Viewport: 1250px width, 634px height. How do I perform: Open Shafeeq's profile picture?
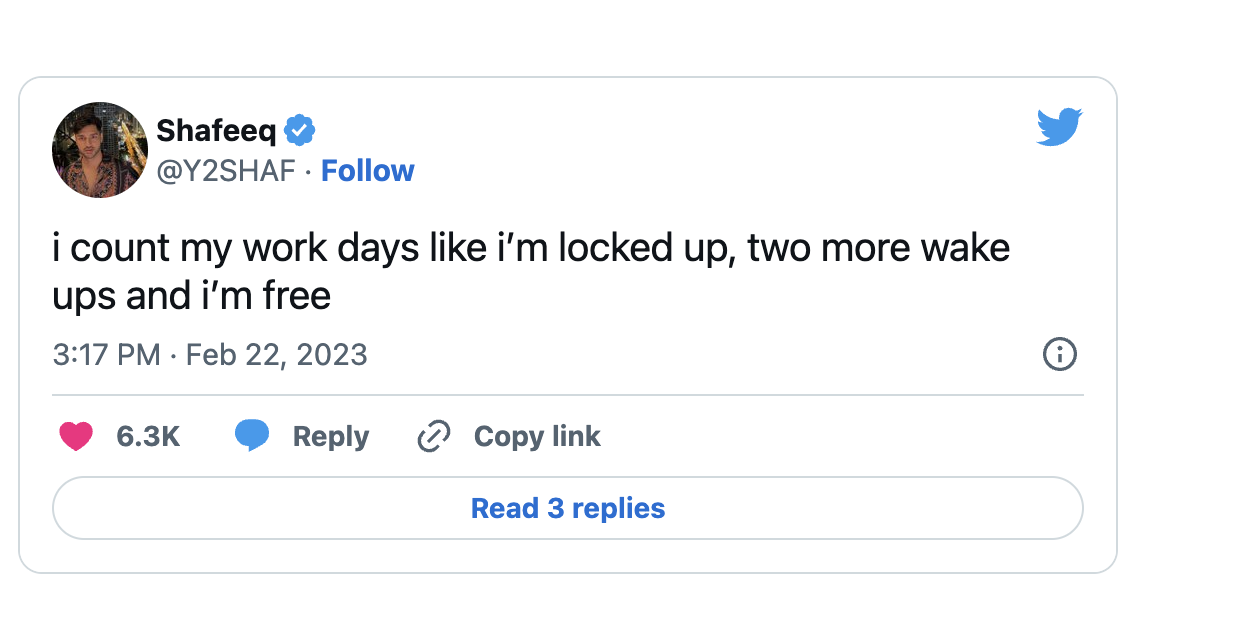[100, 150]
